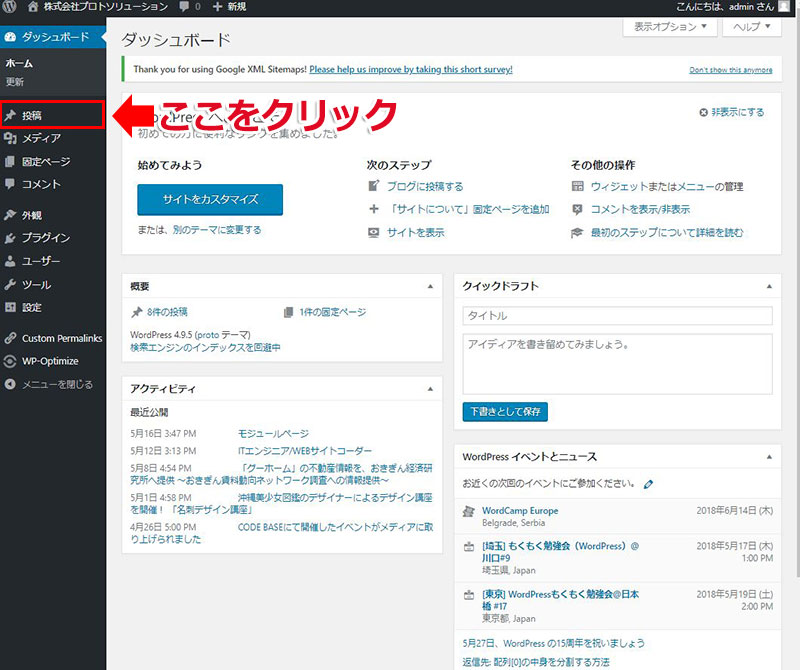This screenshot has height=670, width=800.
Task: Click the plus 新規 icon in admin bar
Action: click(217, 7)
